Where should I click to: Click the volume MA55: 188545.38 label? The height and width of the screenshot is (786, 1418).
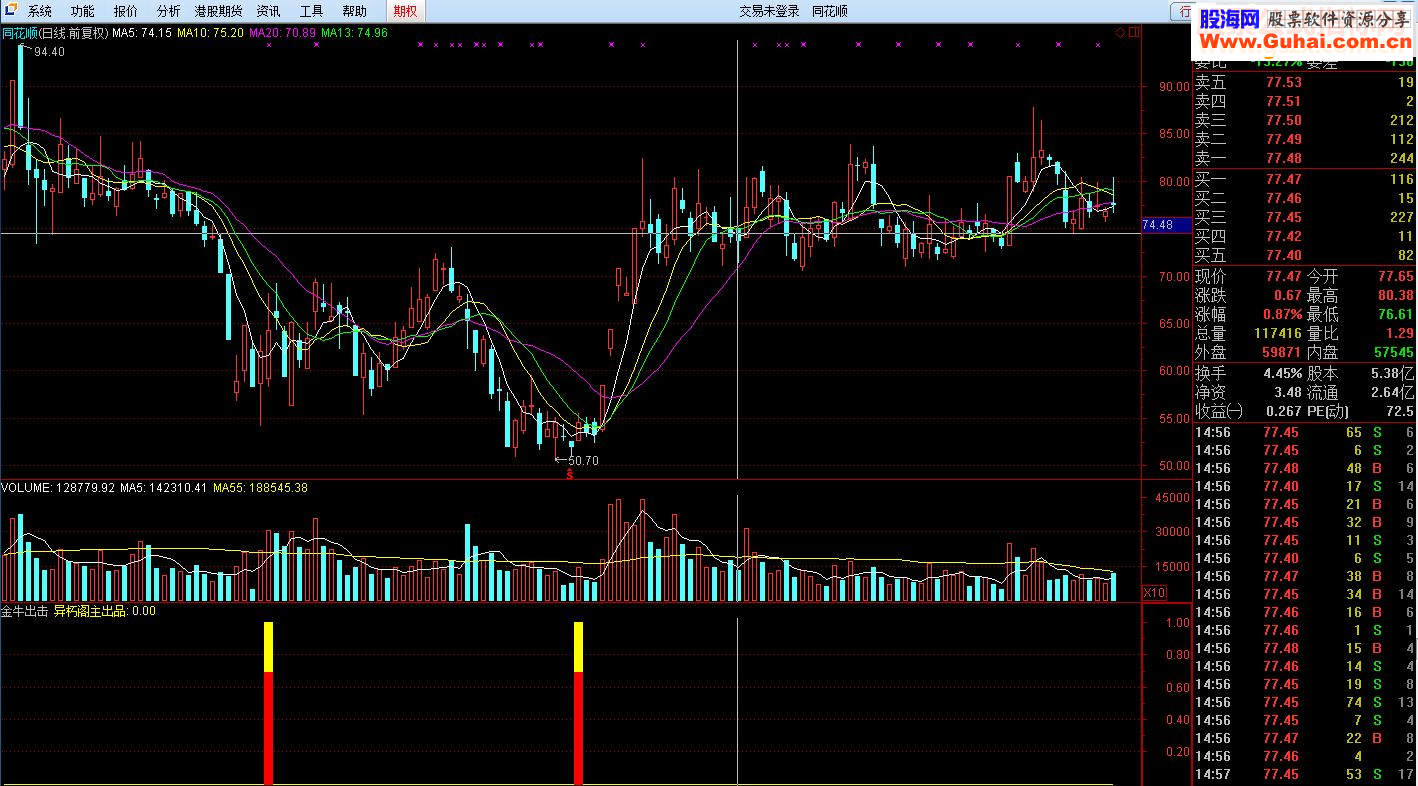tap(260, 488)
